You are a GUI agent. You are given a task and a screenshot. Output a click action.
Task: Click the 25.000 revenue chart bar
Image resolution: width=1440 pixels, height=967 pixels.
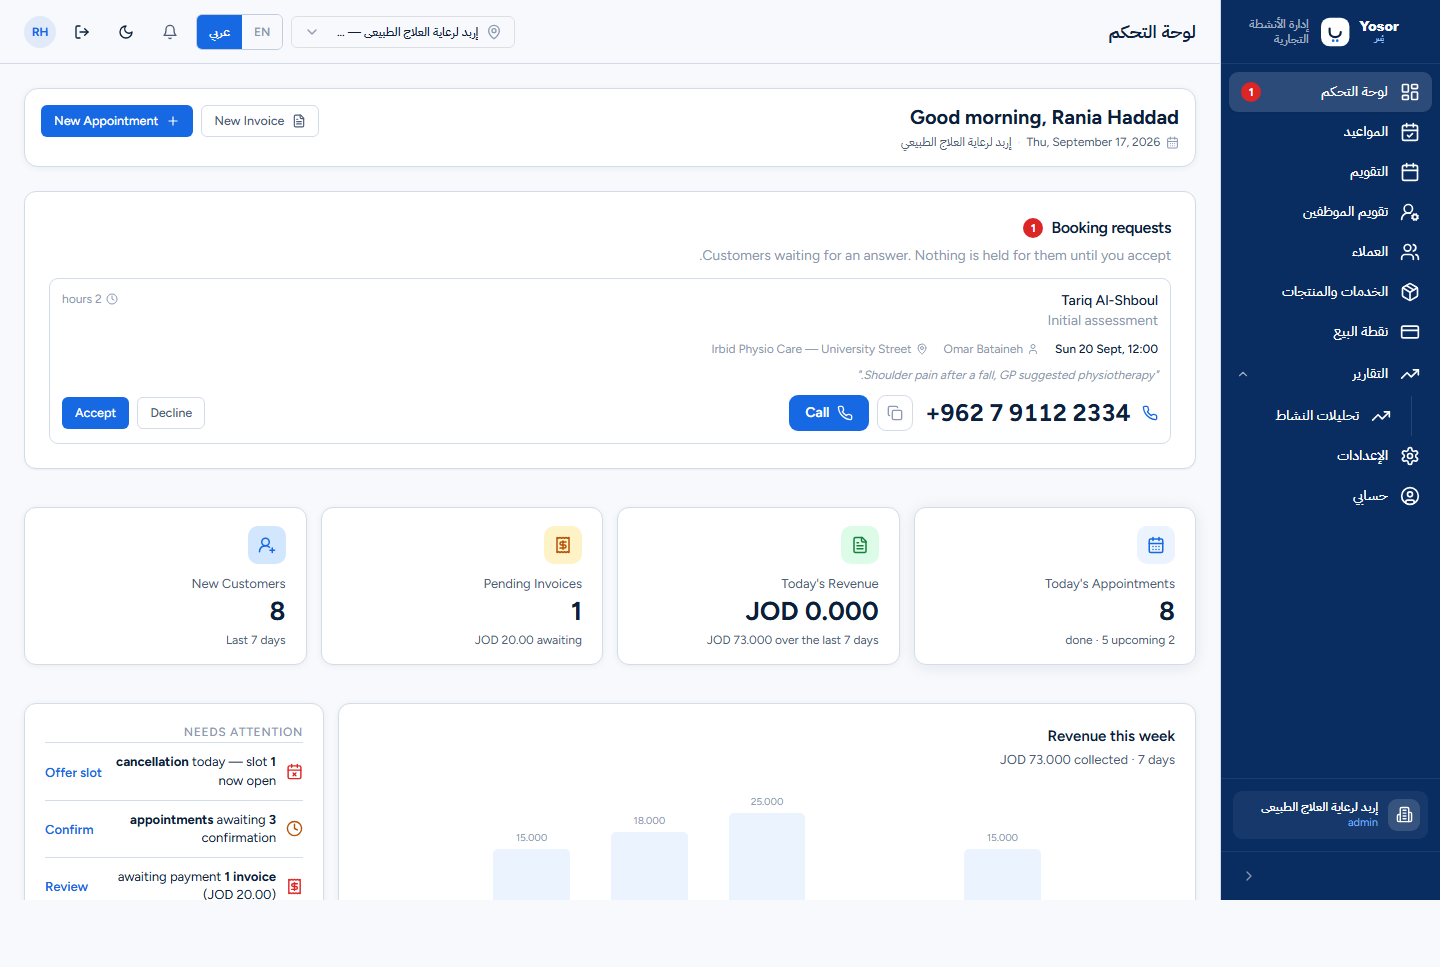[x=767, y=856]
